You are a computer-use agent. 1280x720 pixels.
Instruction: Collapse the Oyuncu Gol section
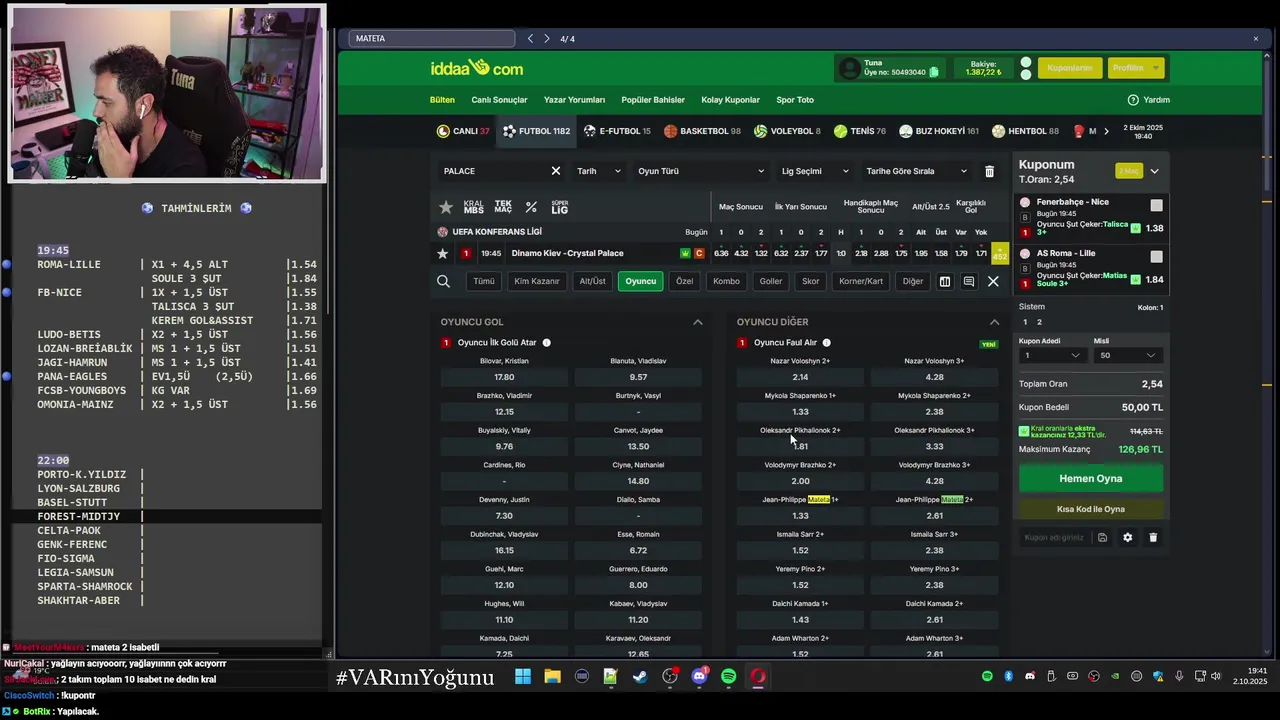point(698,322)
